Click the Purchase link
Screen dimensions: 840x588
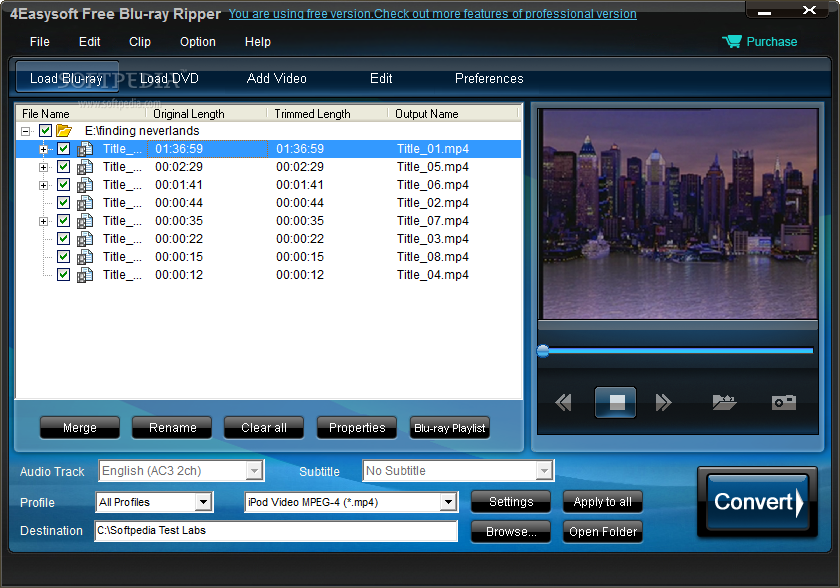[771, 42]
